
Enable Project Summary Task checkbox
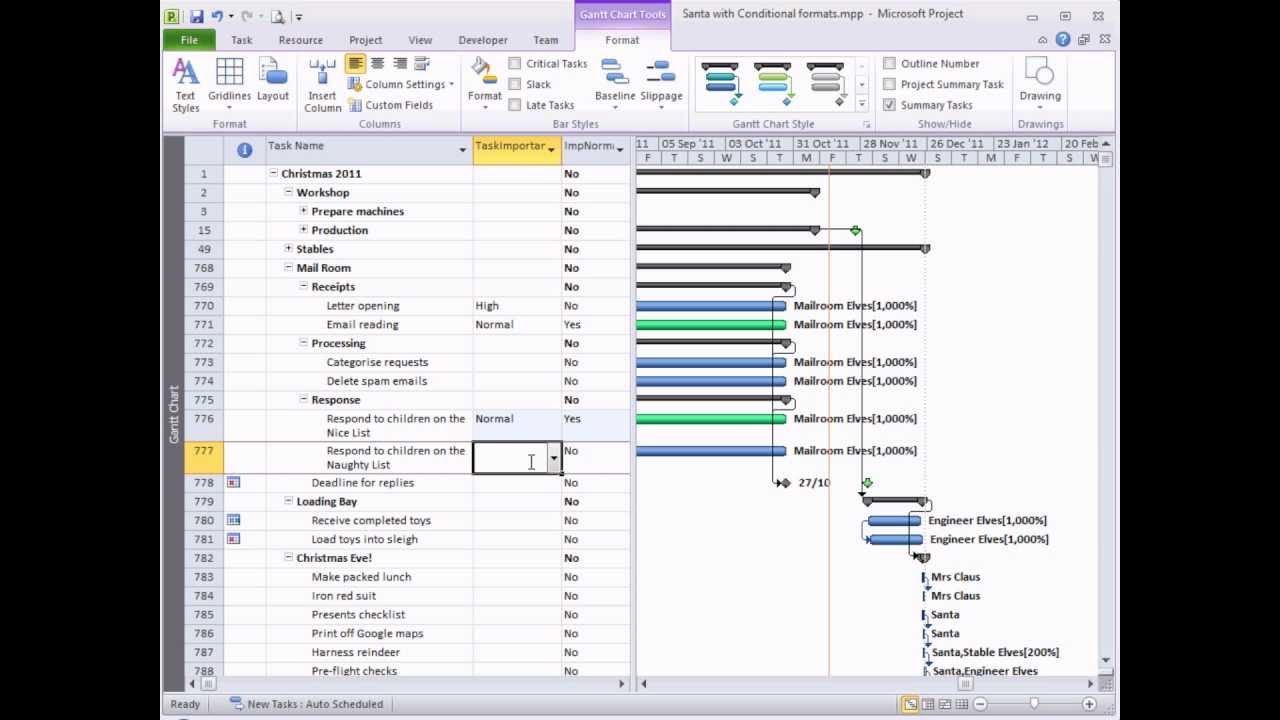(889, 85)
